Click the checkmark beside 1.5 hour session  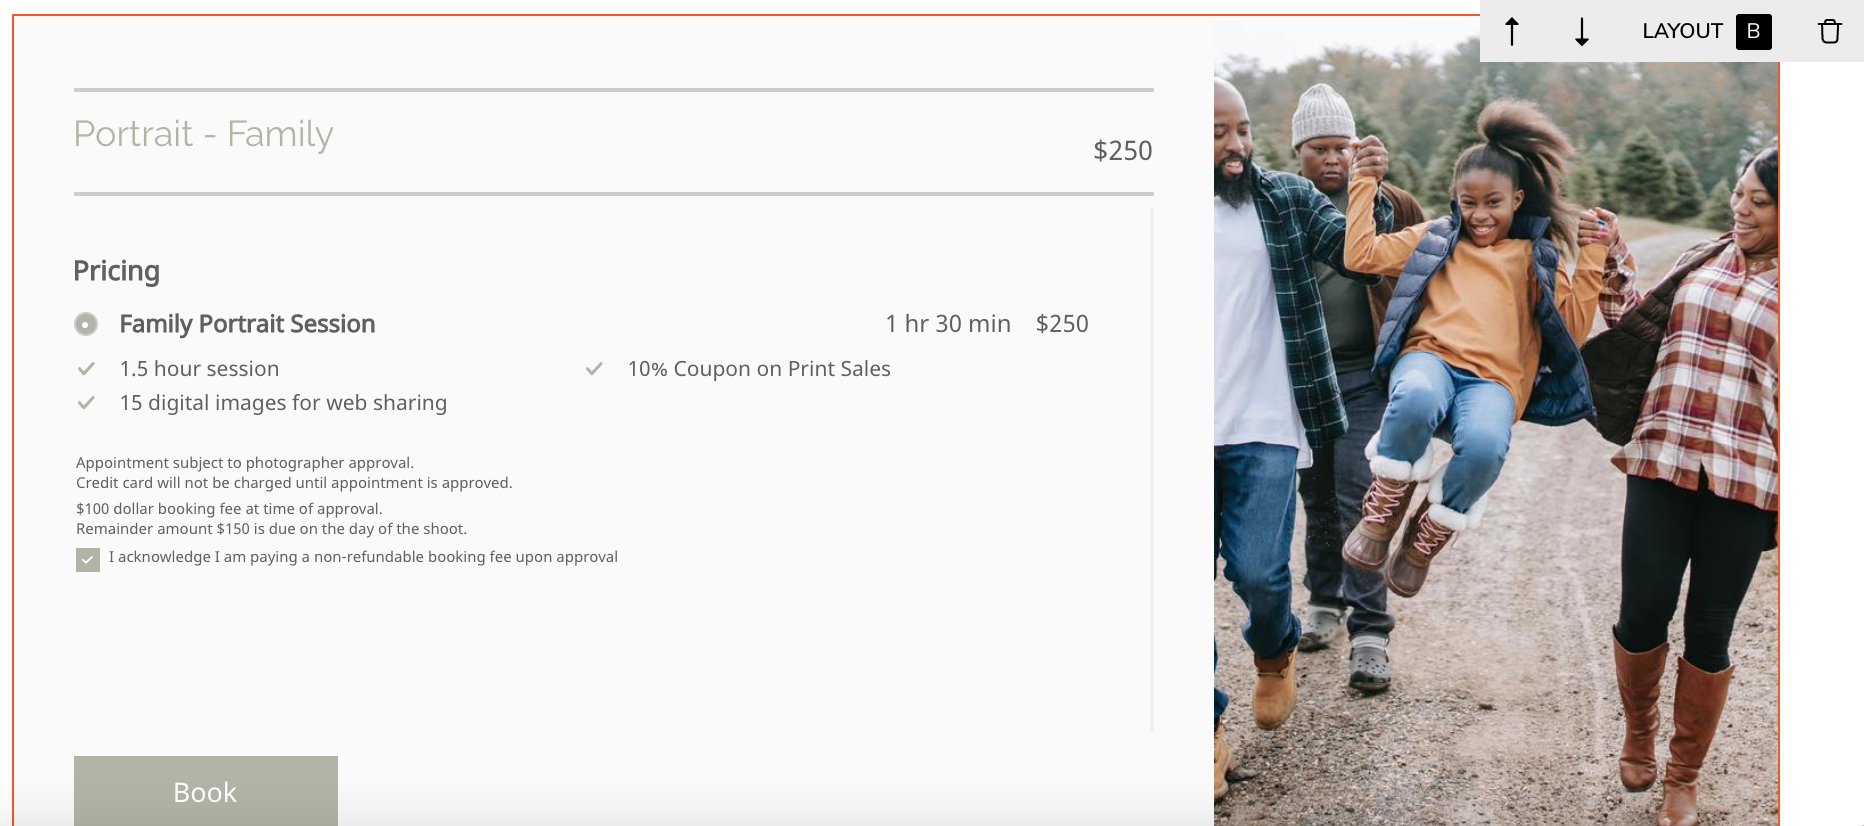[x=87, y=369]
